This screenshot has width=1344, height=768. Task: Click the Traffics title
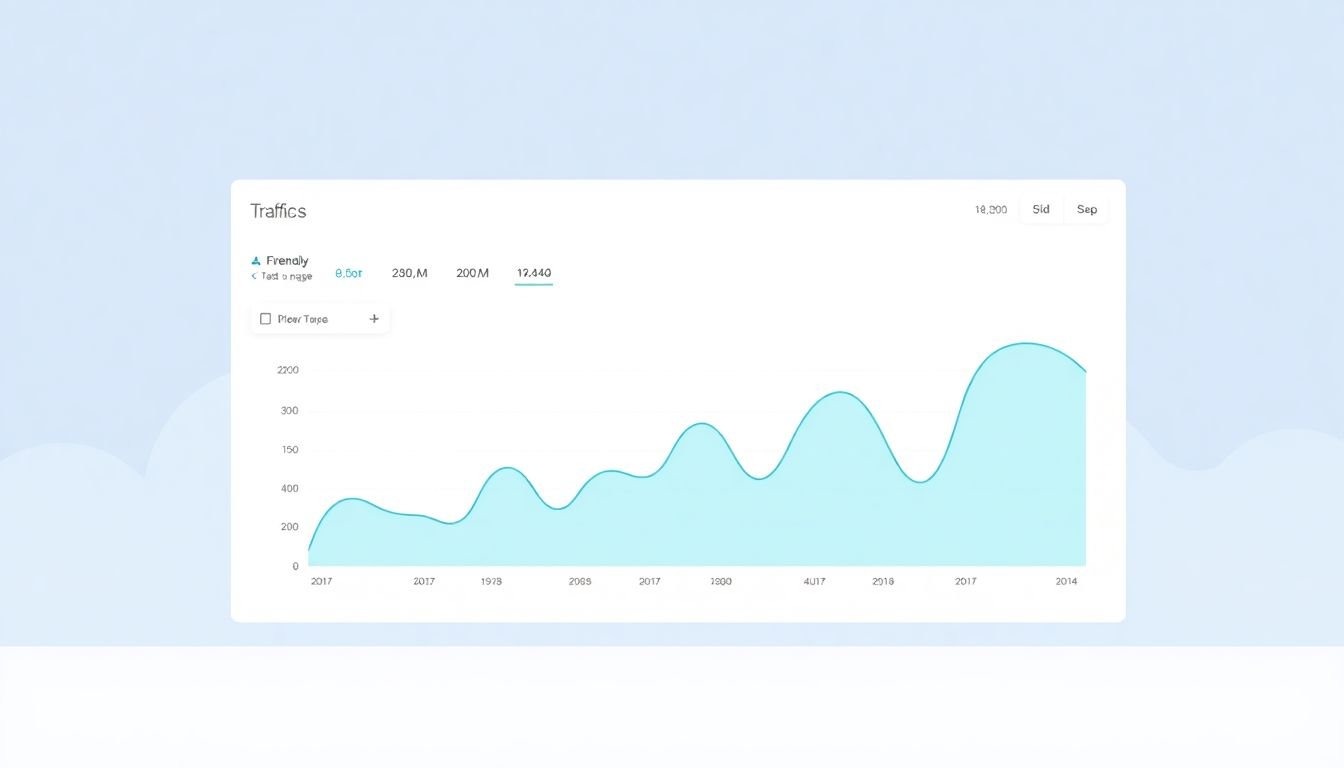point(278,211)
